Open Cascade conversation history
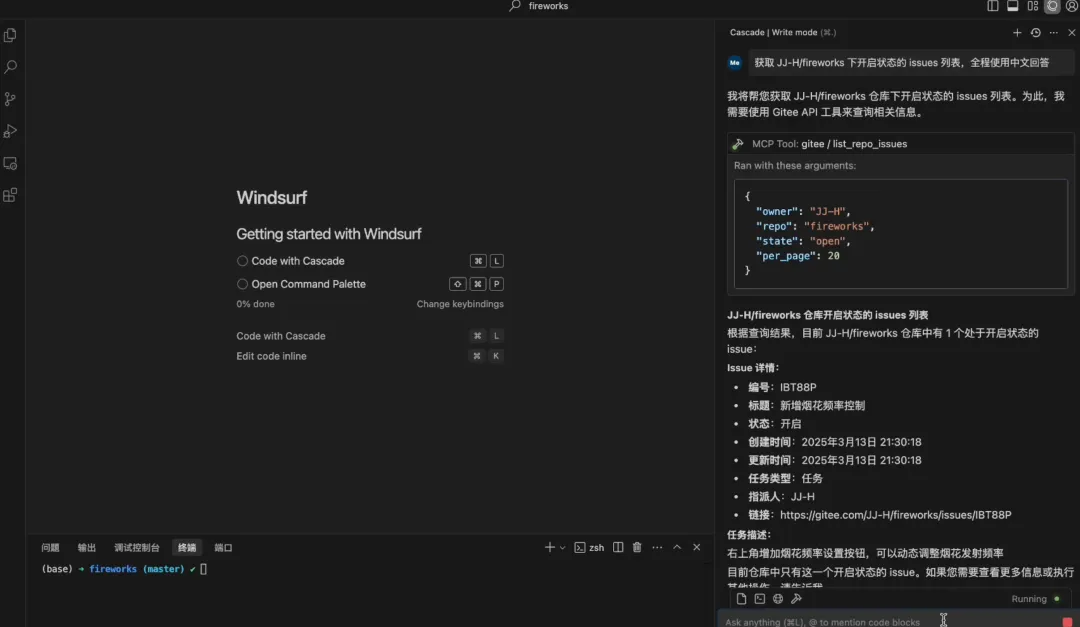 pyautogui.click(x=1035, y=32)
